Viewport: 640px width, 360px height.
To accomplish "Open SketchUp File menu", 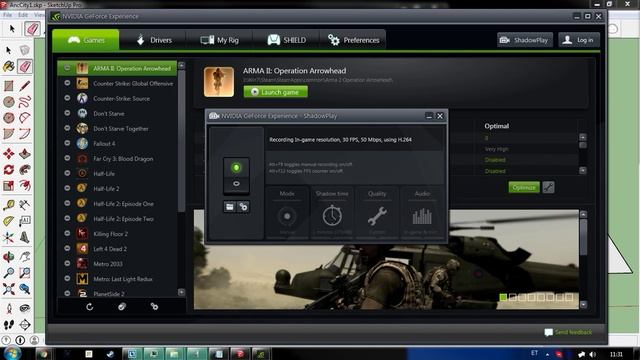I will (7, 15).
